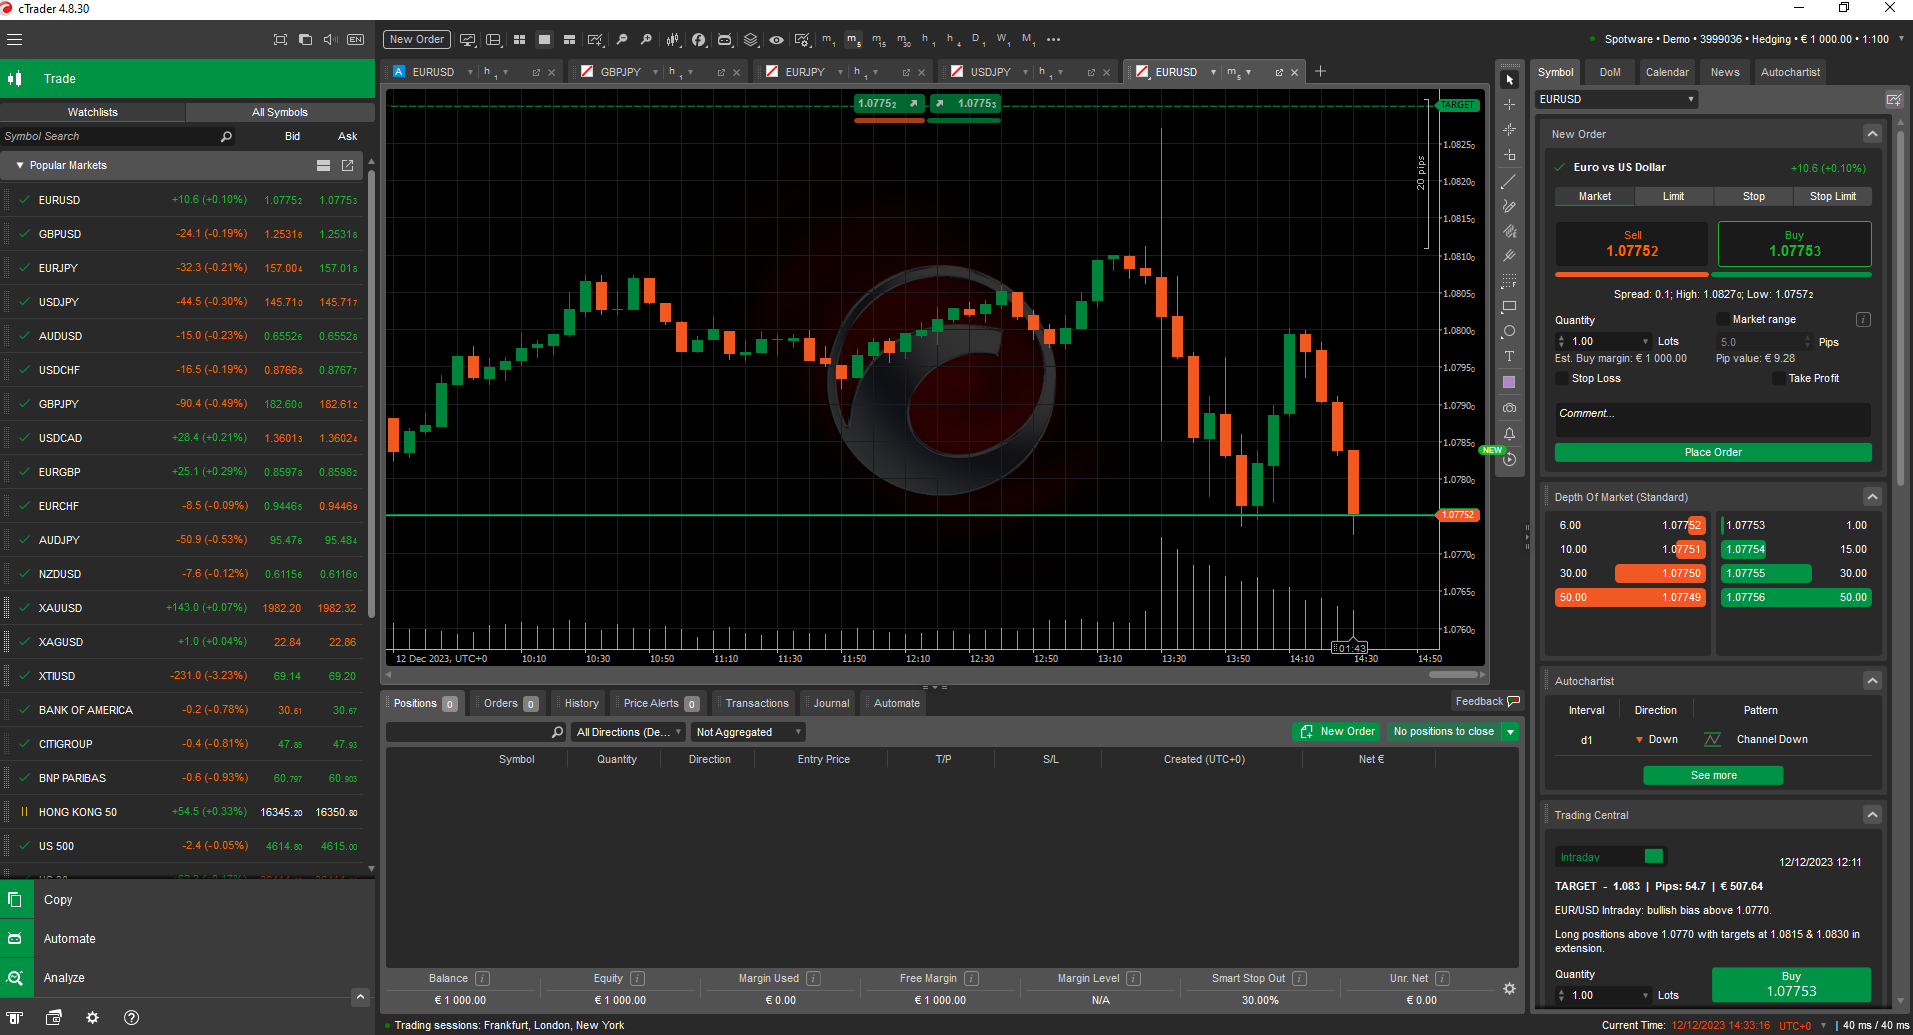Open bottom-left settings gear icon

tap(92, 1017)
